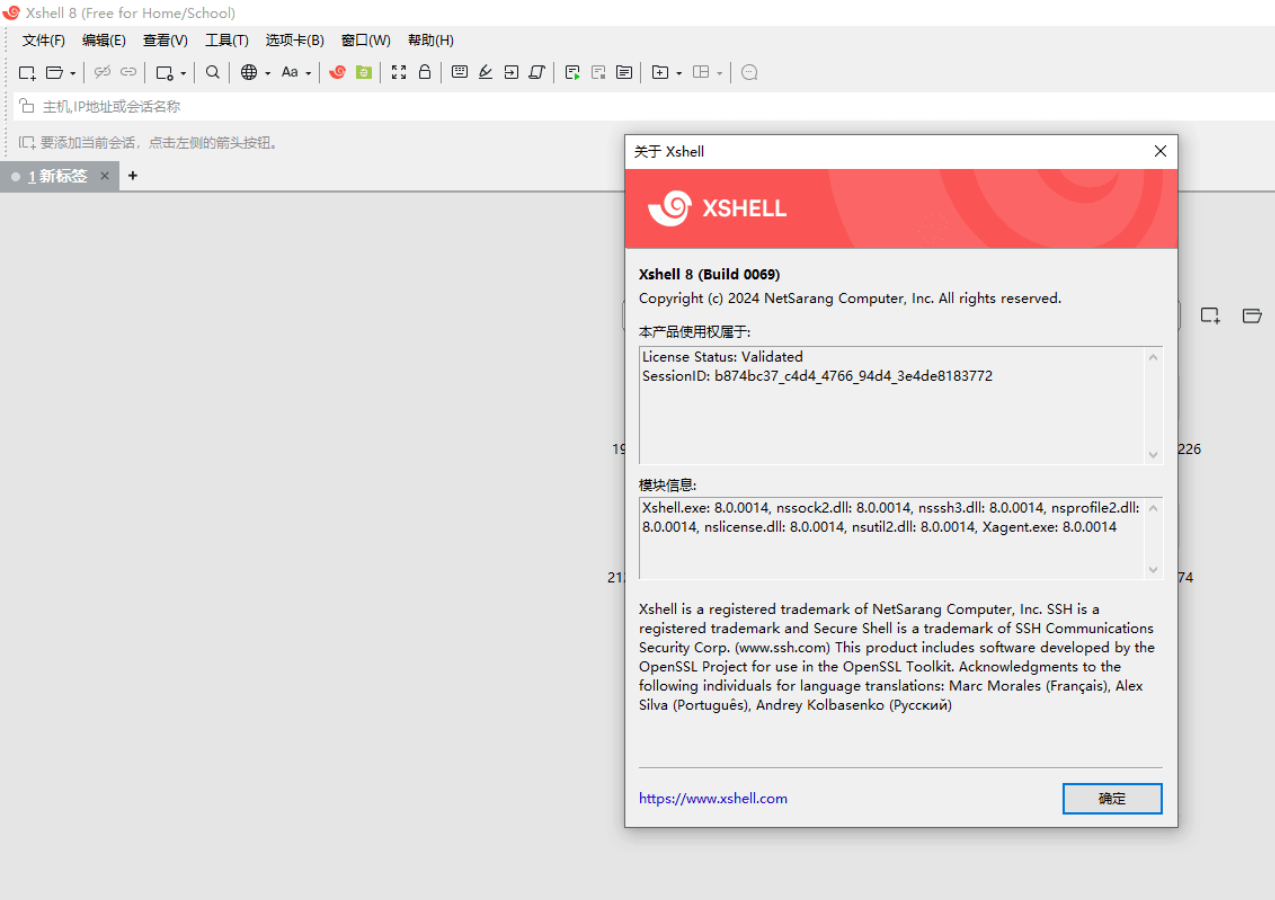Select the 1 新标签 tab
This screenshot has width=1275, height=900.
click(58, 176)
